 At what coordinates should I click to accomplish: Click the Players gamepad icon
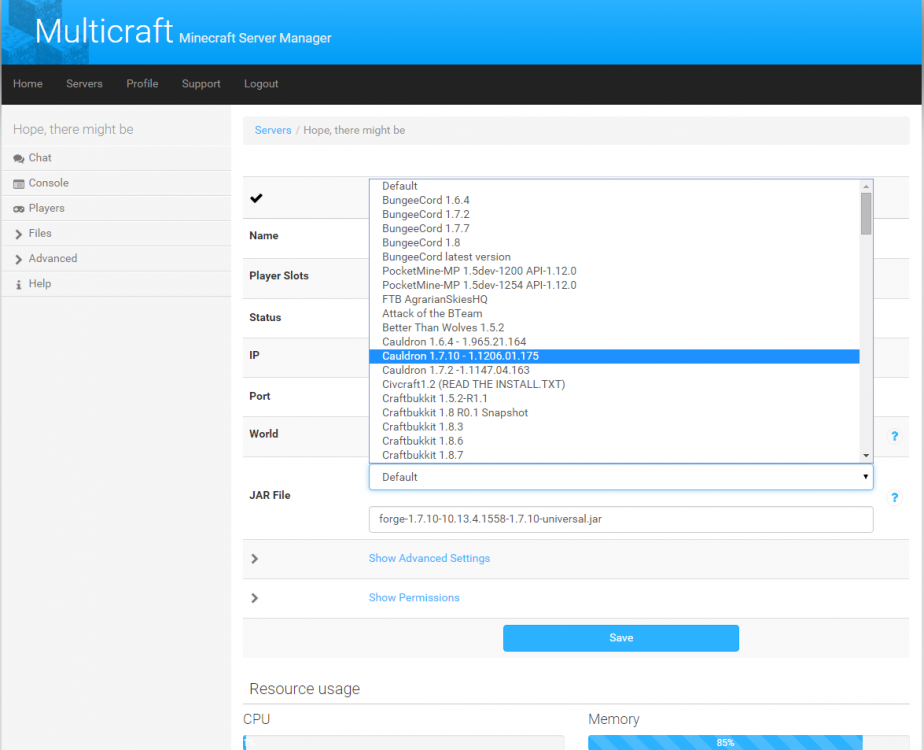pyautogui.click(x=19, y=209)
